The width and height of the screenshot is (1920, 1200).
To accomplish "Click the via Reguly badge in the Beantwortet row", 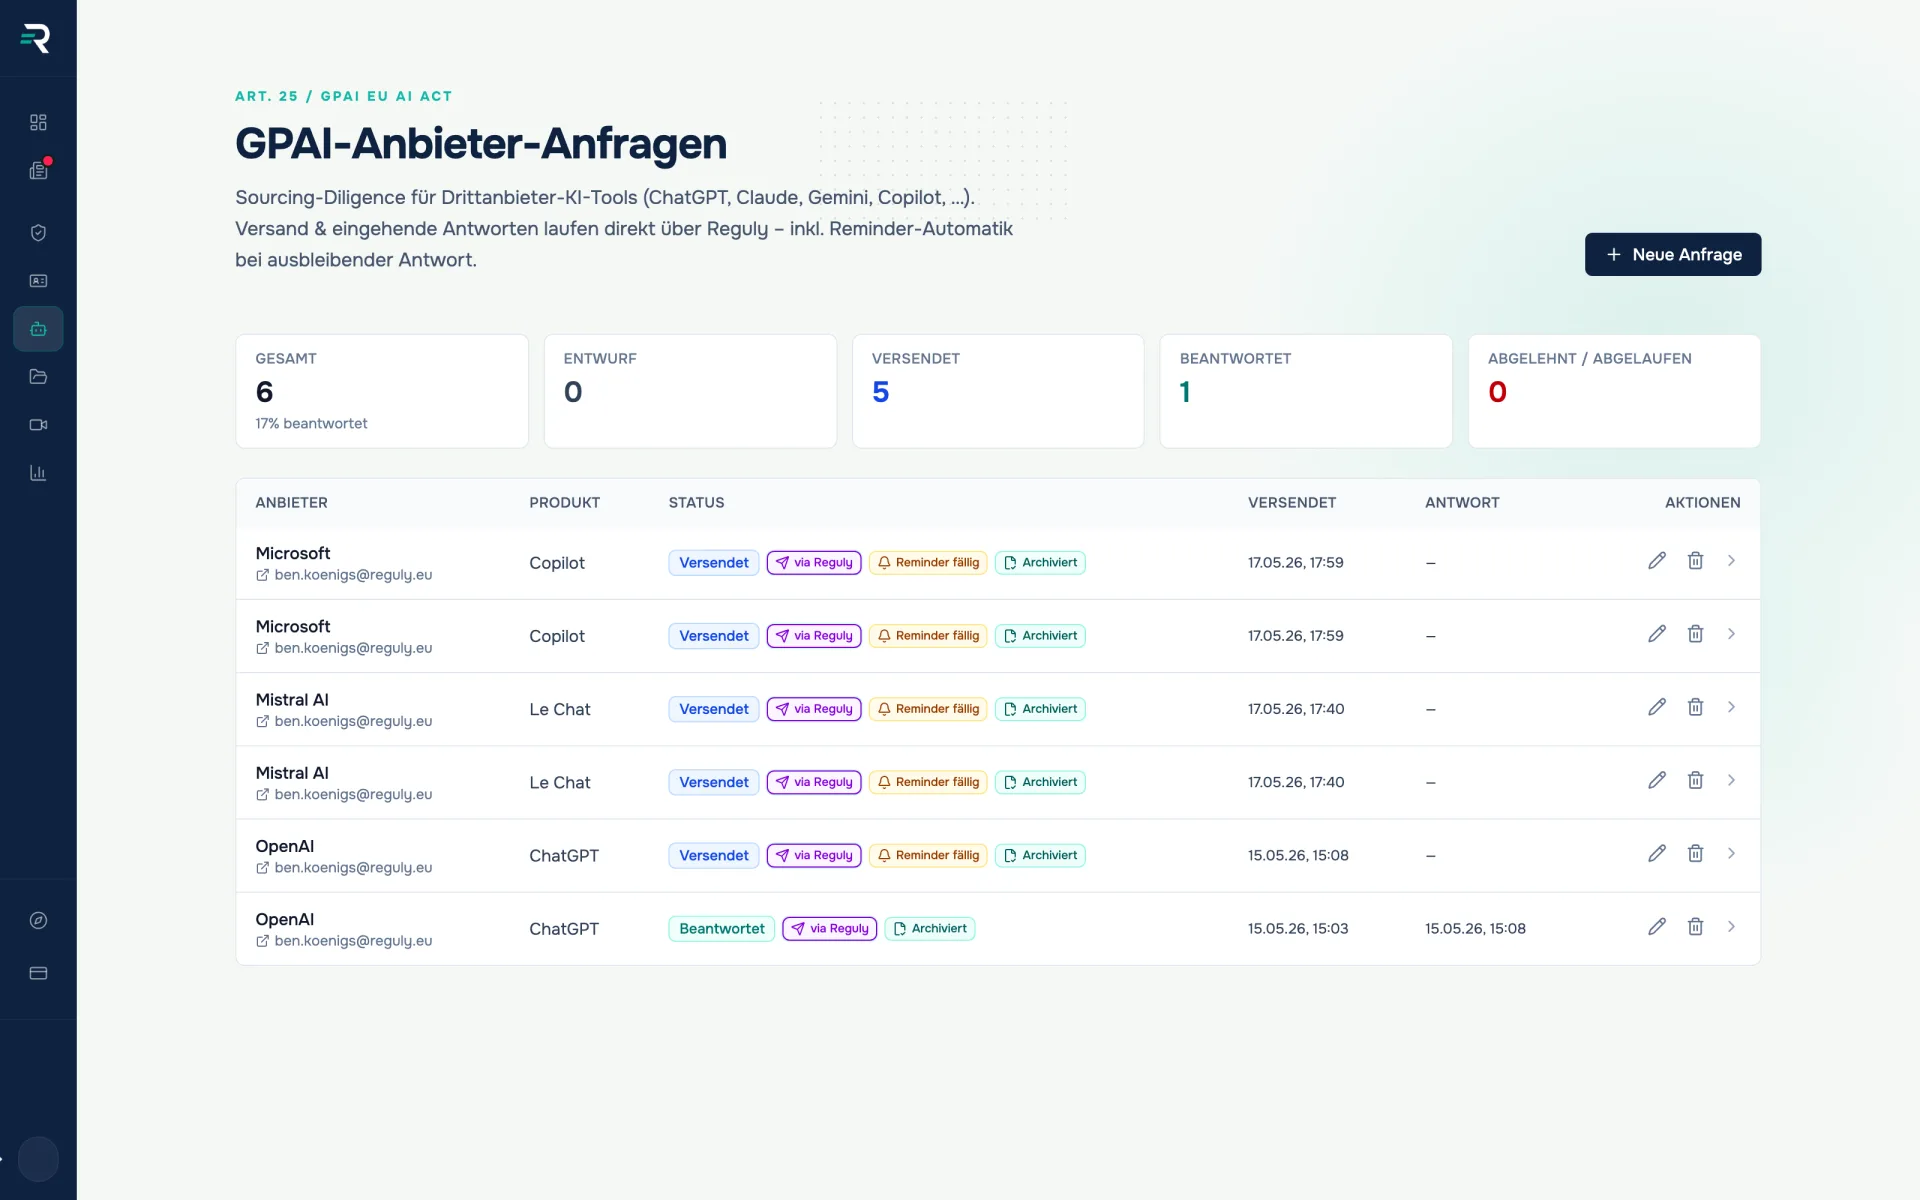I will click(830, 929).
